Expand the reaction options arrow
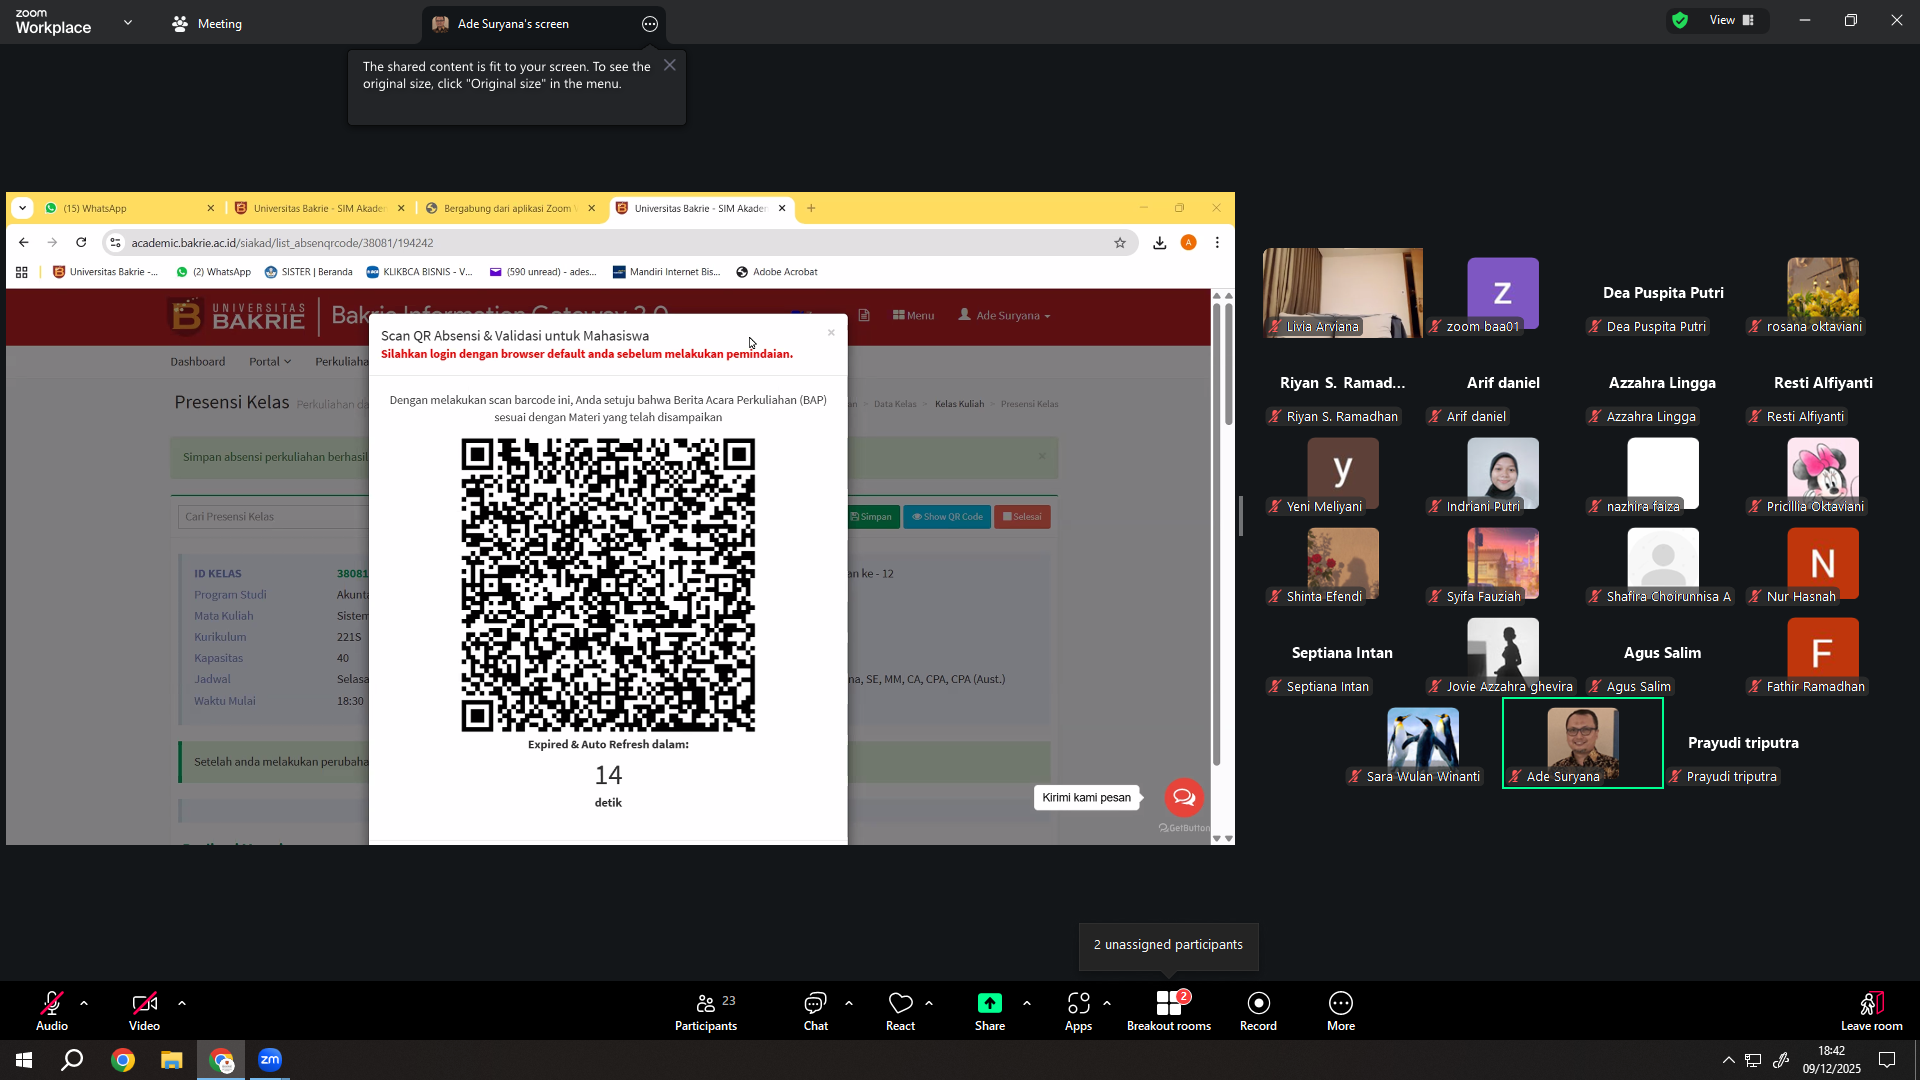Viewport: 1920px width, 1080px height. coord(929,1003)
